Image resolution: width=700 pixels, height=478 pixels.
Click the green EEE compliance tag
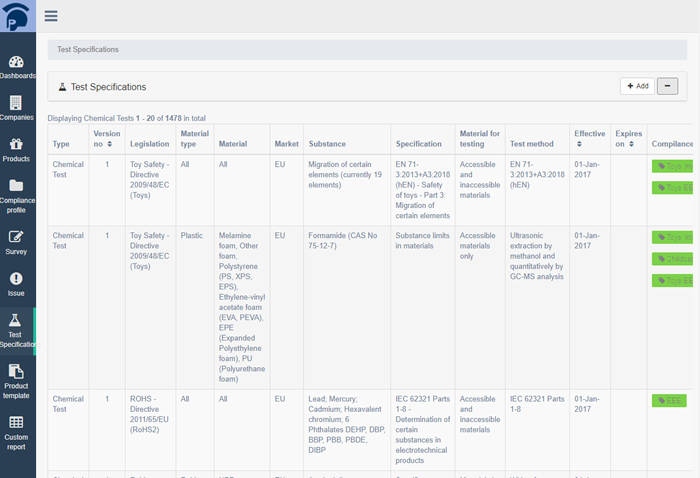[668, 401]
